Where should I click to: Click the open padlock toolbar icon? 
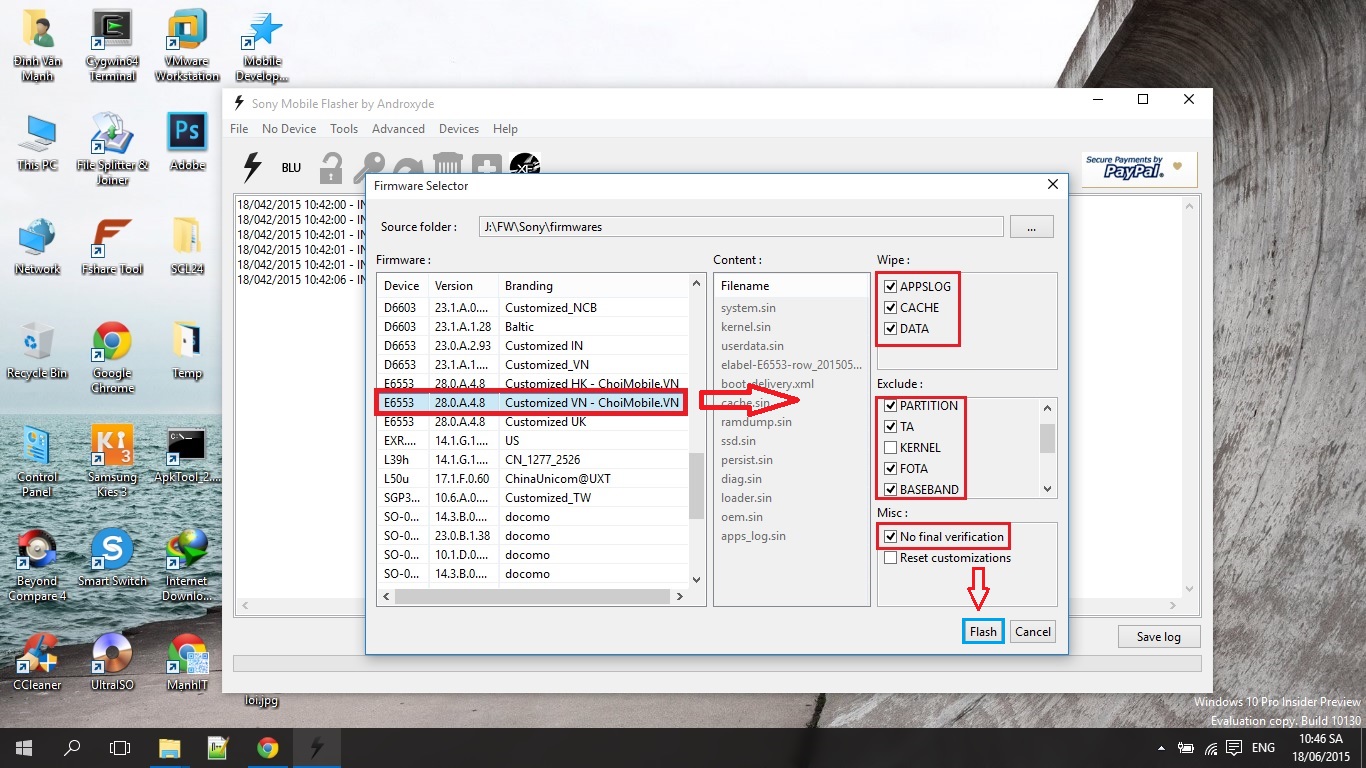pos(330,168)
